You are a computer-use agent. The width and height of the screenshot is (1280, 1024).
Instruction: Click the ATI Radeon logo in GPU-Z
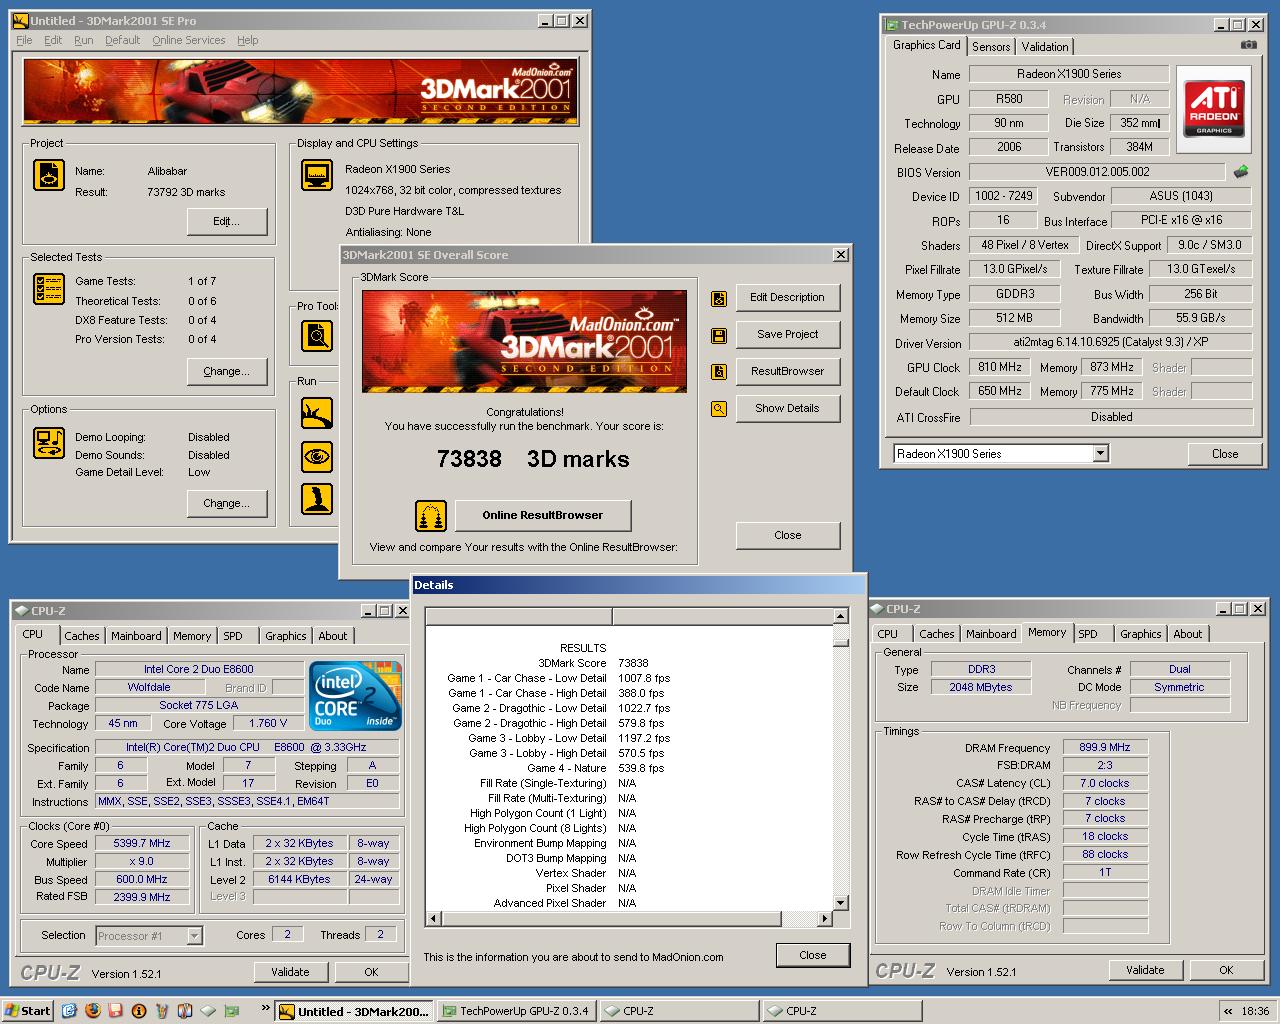pyautogui.click(x=1214, y=109)
